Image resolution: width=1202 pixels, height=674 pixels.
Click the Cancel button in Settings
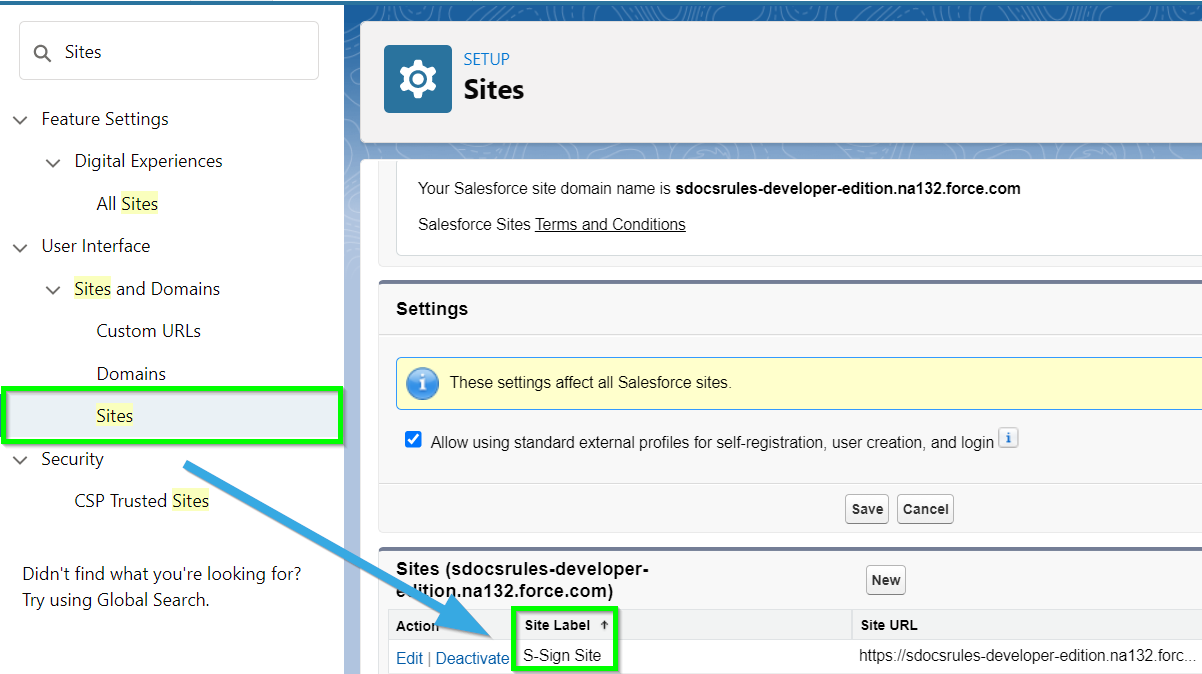(x=925, y=509)
